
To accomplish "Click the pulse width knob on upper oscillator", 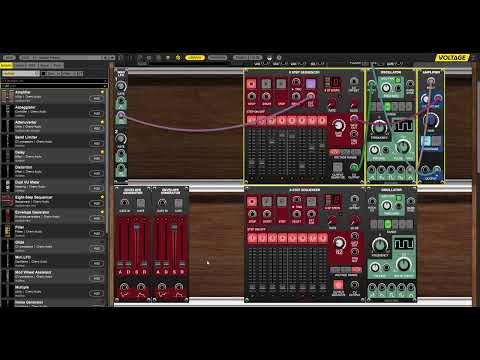I will tap(403, 147).
